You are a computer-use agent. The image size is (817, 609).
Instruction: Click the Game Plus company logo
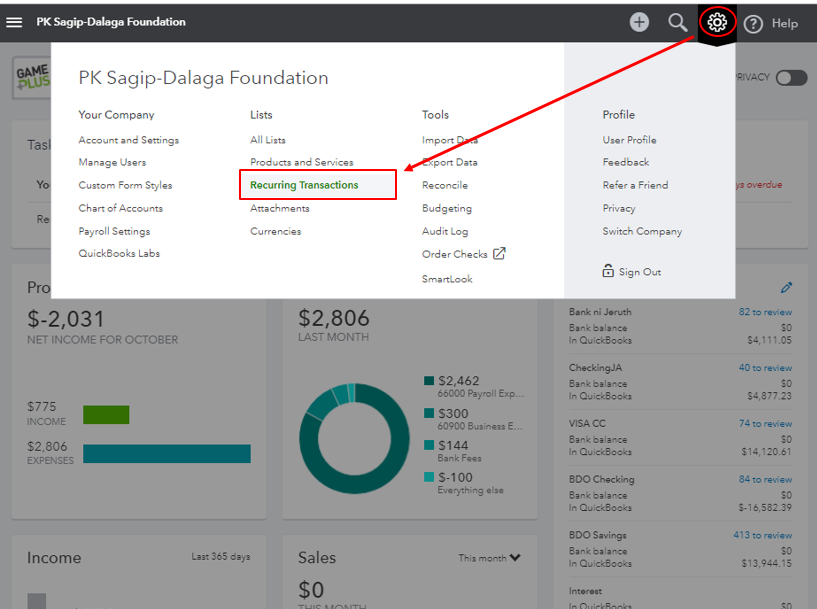[32, 78]
